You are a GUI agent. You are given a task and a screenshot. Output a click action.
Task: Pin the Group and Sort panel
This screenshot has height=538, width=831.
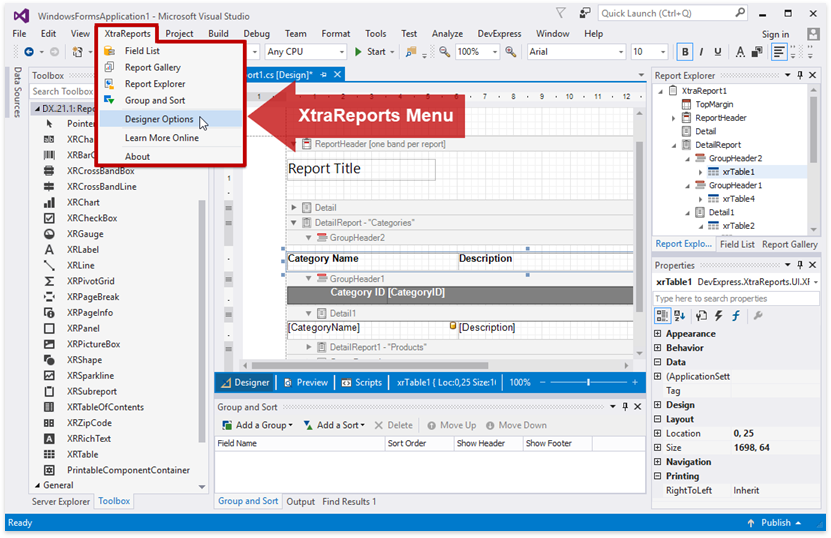click(x=625, y=407)
